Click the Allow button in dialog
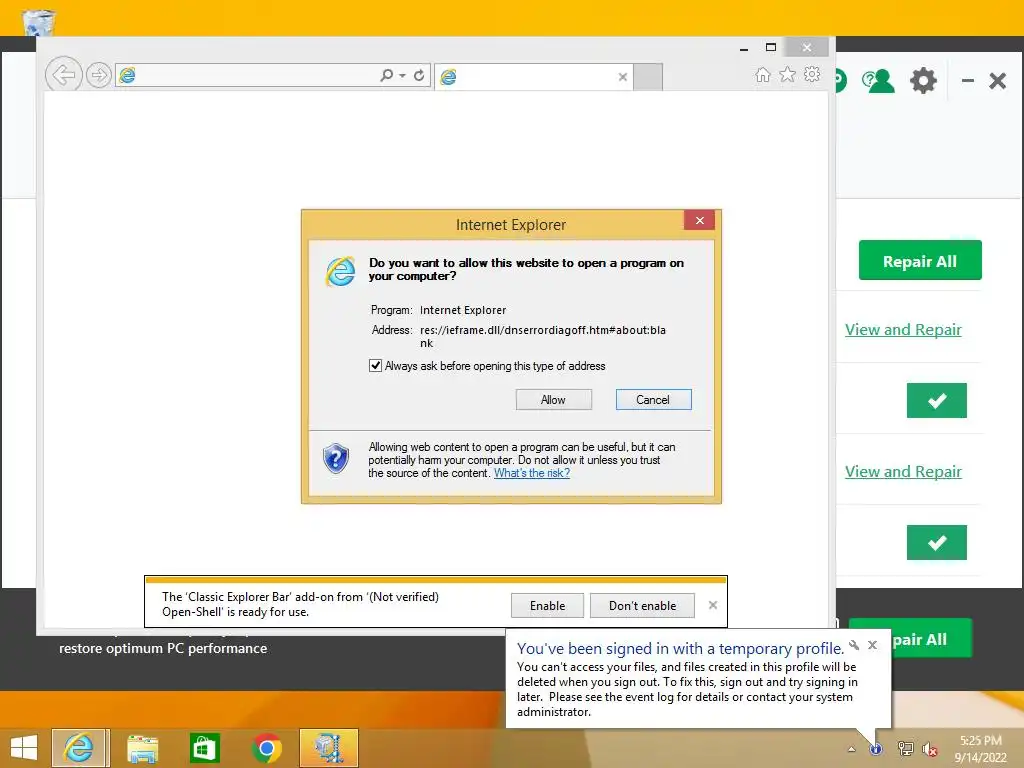This screenshot has height=768, width=1024. tap(553, 400)
